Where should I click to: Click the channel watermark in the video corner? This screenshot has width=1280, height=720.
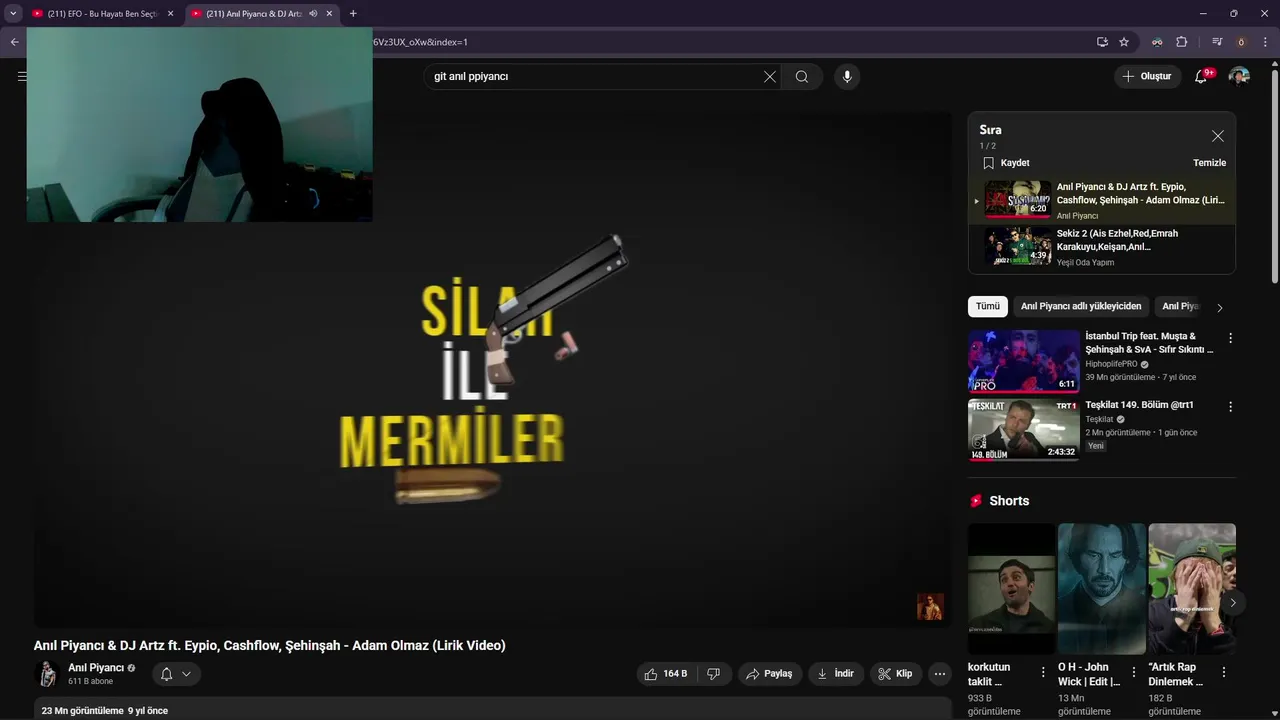[930, 607]
